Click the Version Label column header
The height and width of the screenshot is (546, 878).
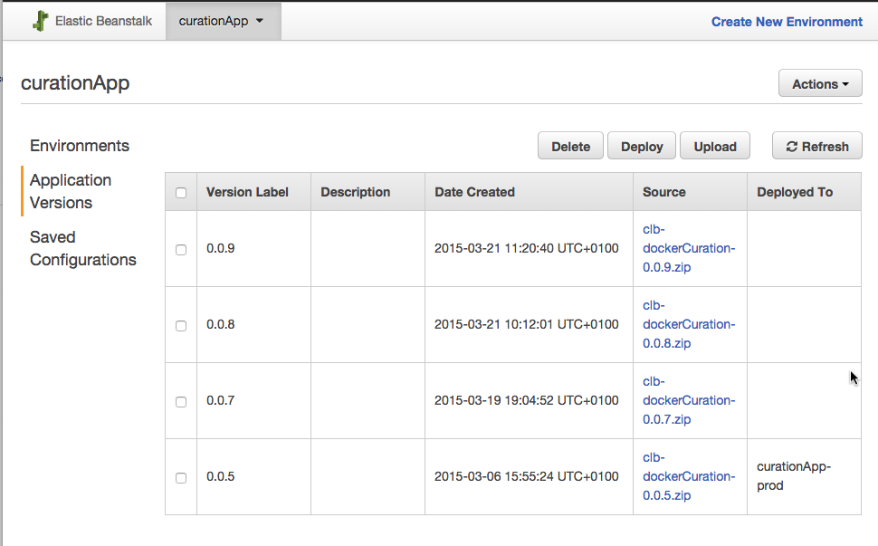coord(247,192)
